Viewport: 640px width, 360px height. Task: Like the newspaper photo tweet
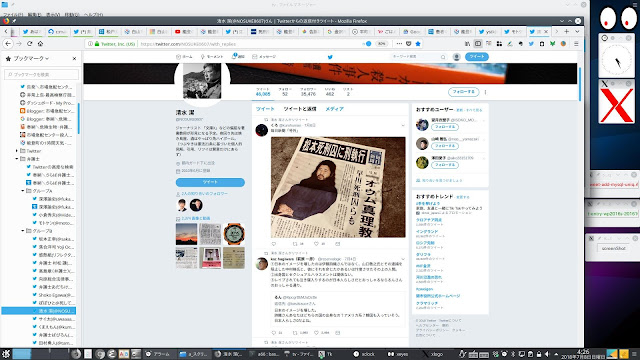click(316, 244)
